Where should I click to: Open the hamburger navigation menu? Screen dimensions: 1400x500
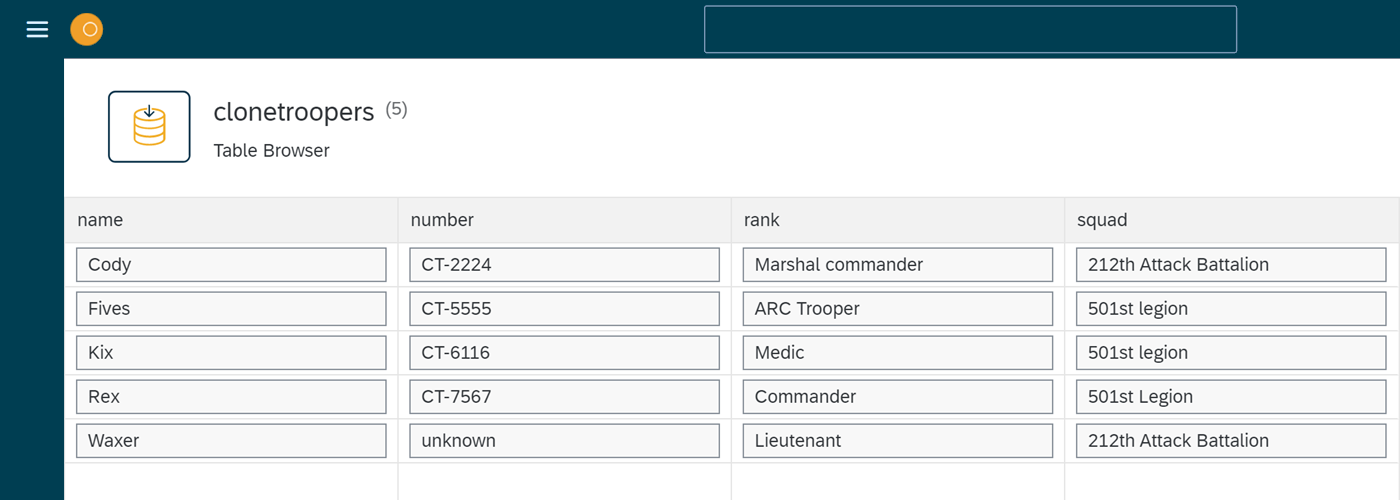pos(37,30)
